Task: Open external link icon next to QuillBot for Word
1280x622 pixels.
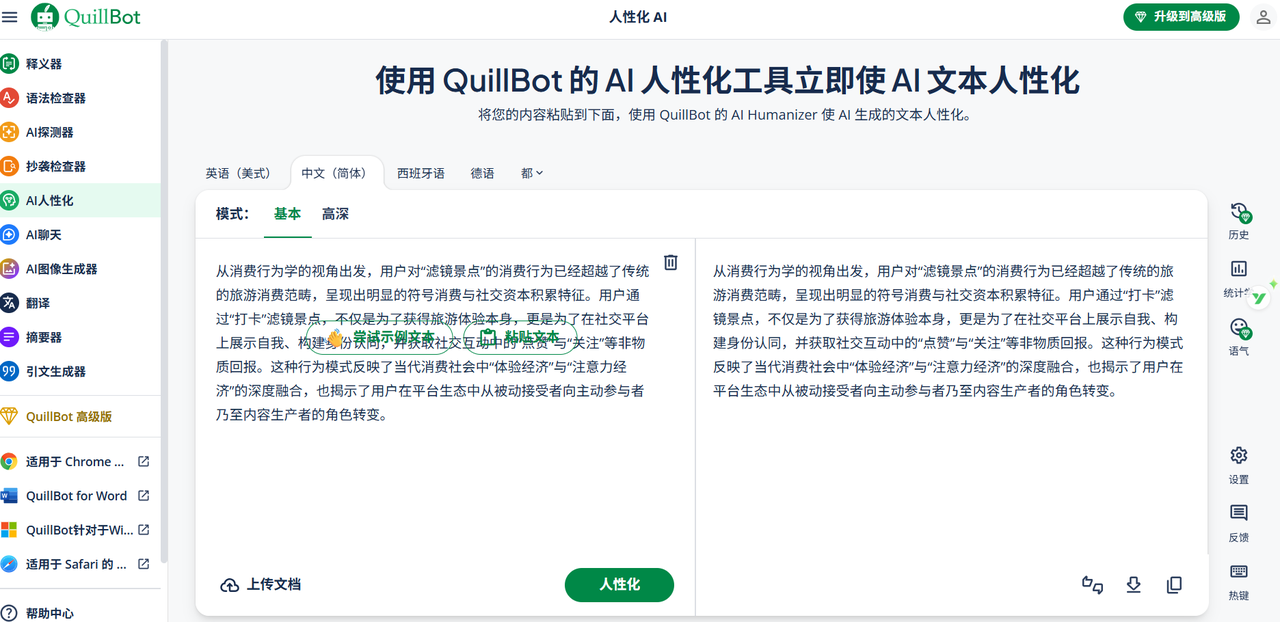Action: (x=143, y=496)
